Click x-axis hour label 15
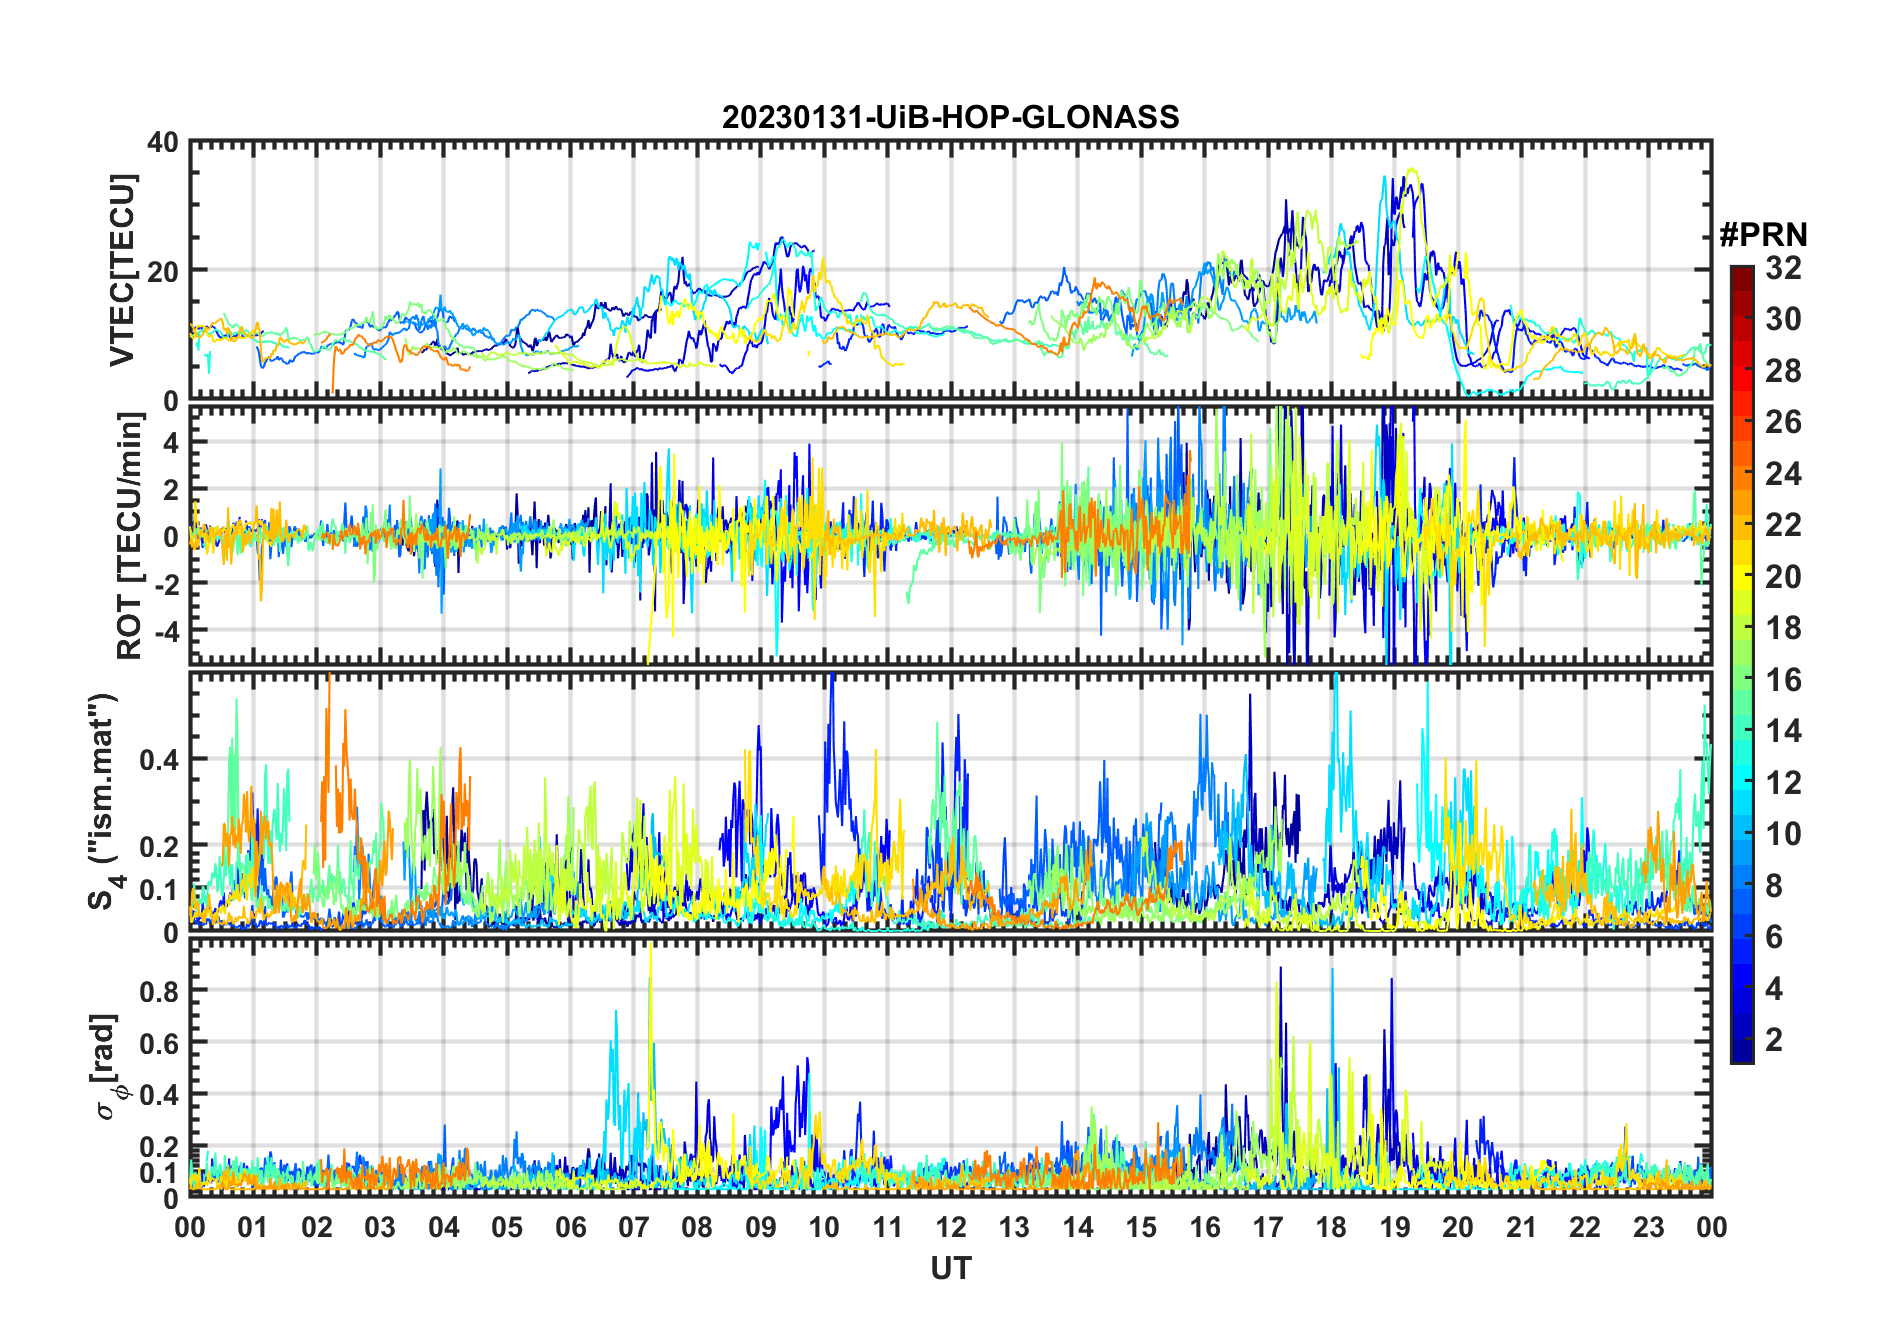 [1141, 1227]
